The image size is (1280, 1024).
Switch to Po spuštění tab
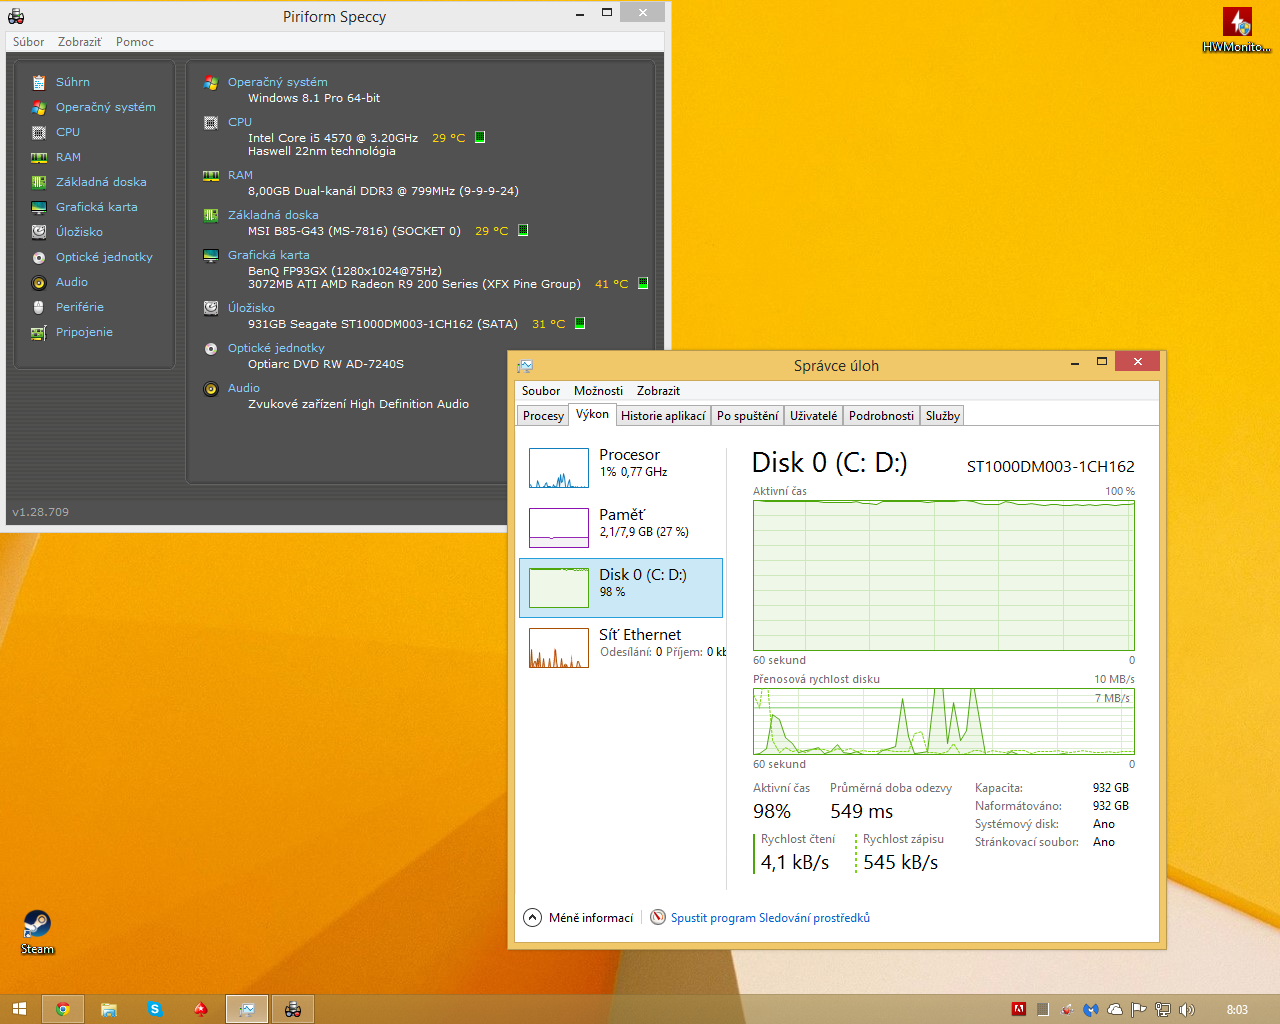(x=747, y=416)
